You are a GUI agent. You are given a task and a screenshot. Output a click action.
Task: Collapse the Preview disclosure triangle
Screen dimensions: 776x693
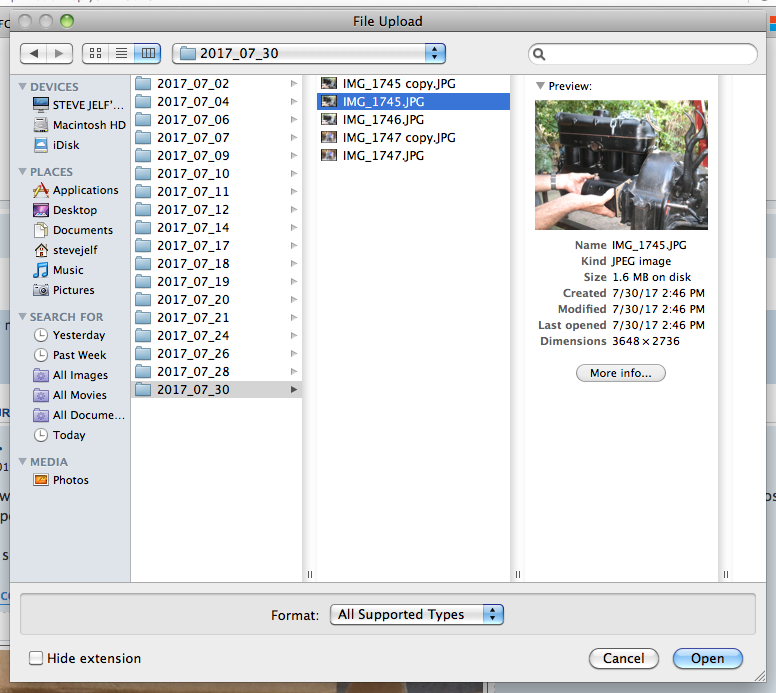pyautogui.click(x=540, y=86)
